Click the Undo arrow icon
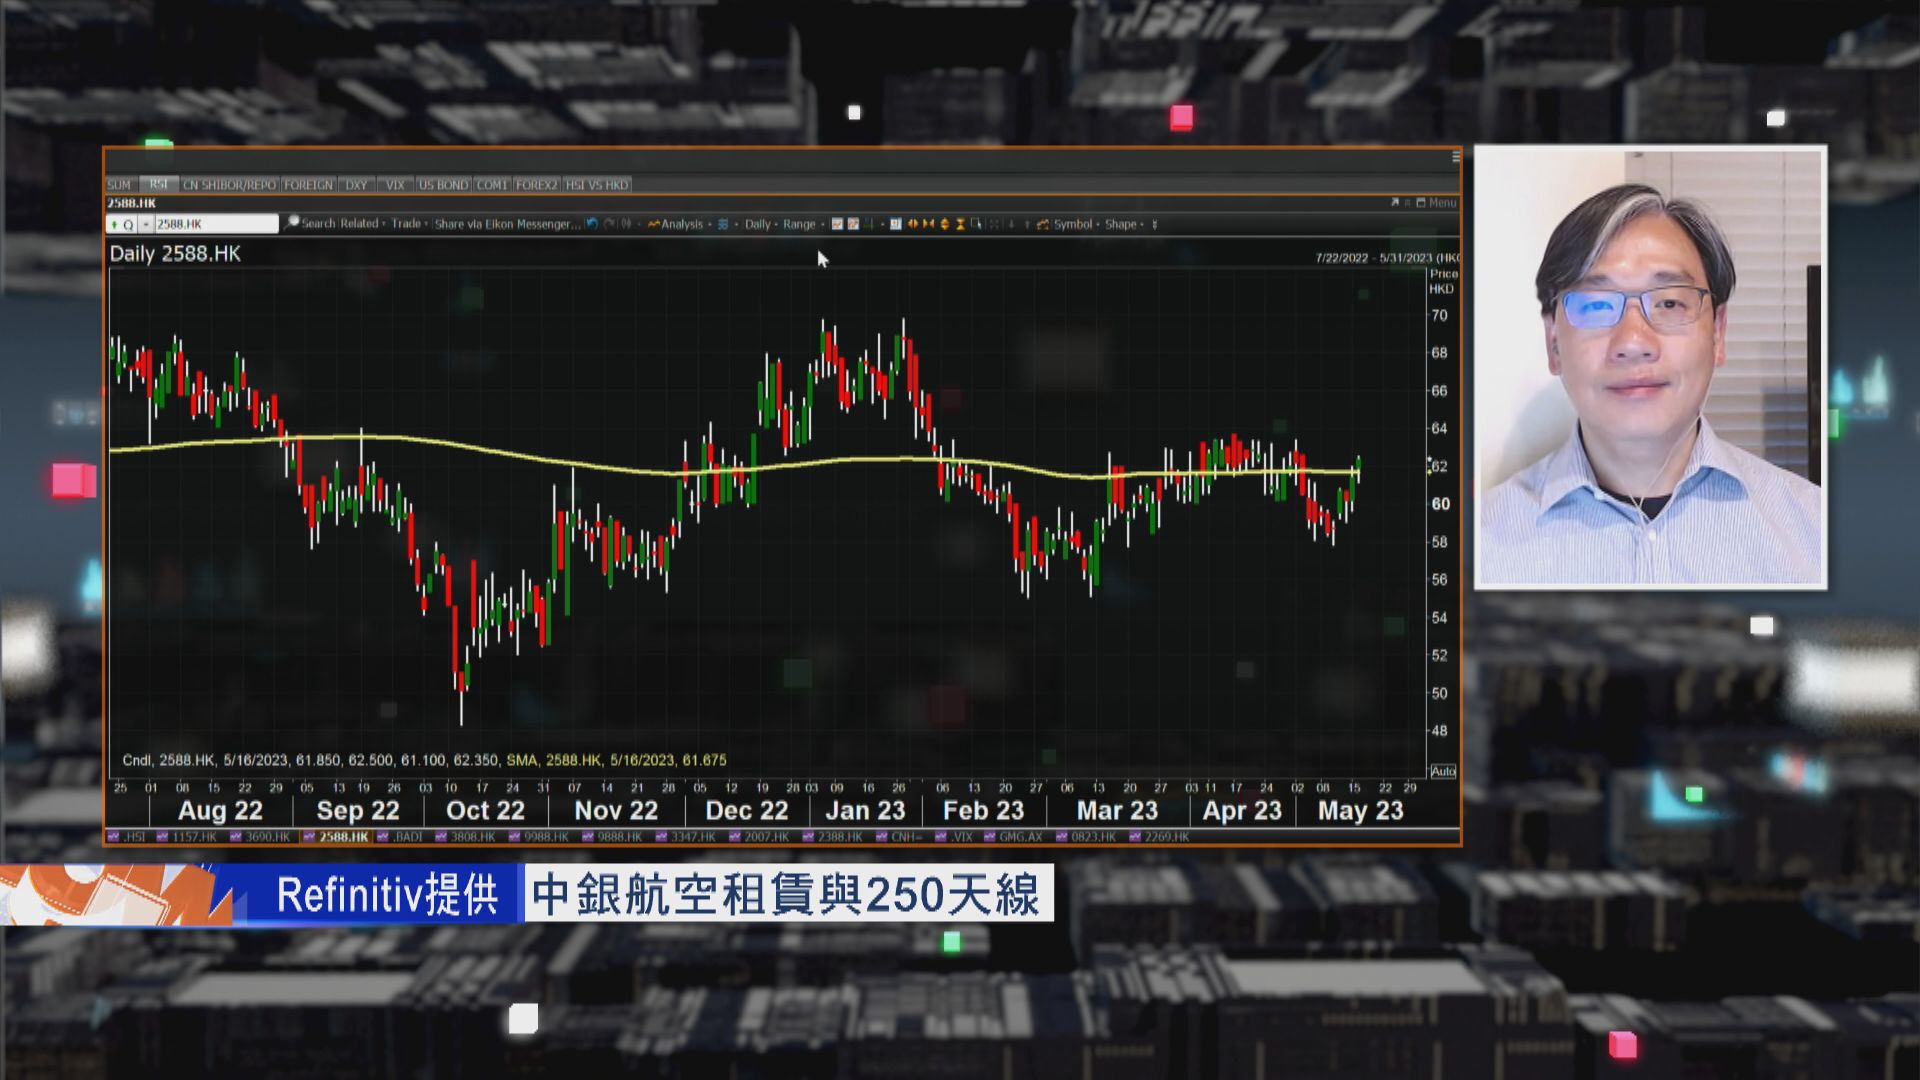1920x1080 pixels. [592, 224]
